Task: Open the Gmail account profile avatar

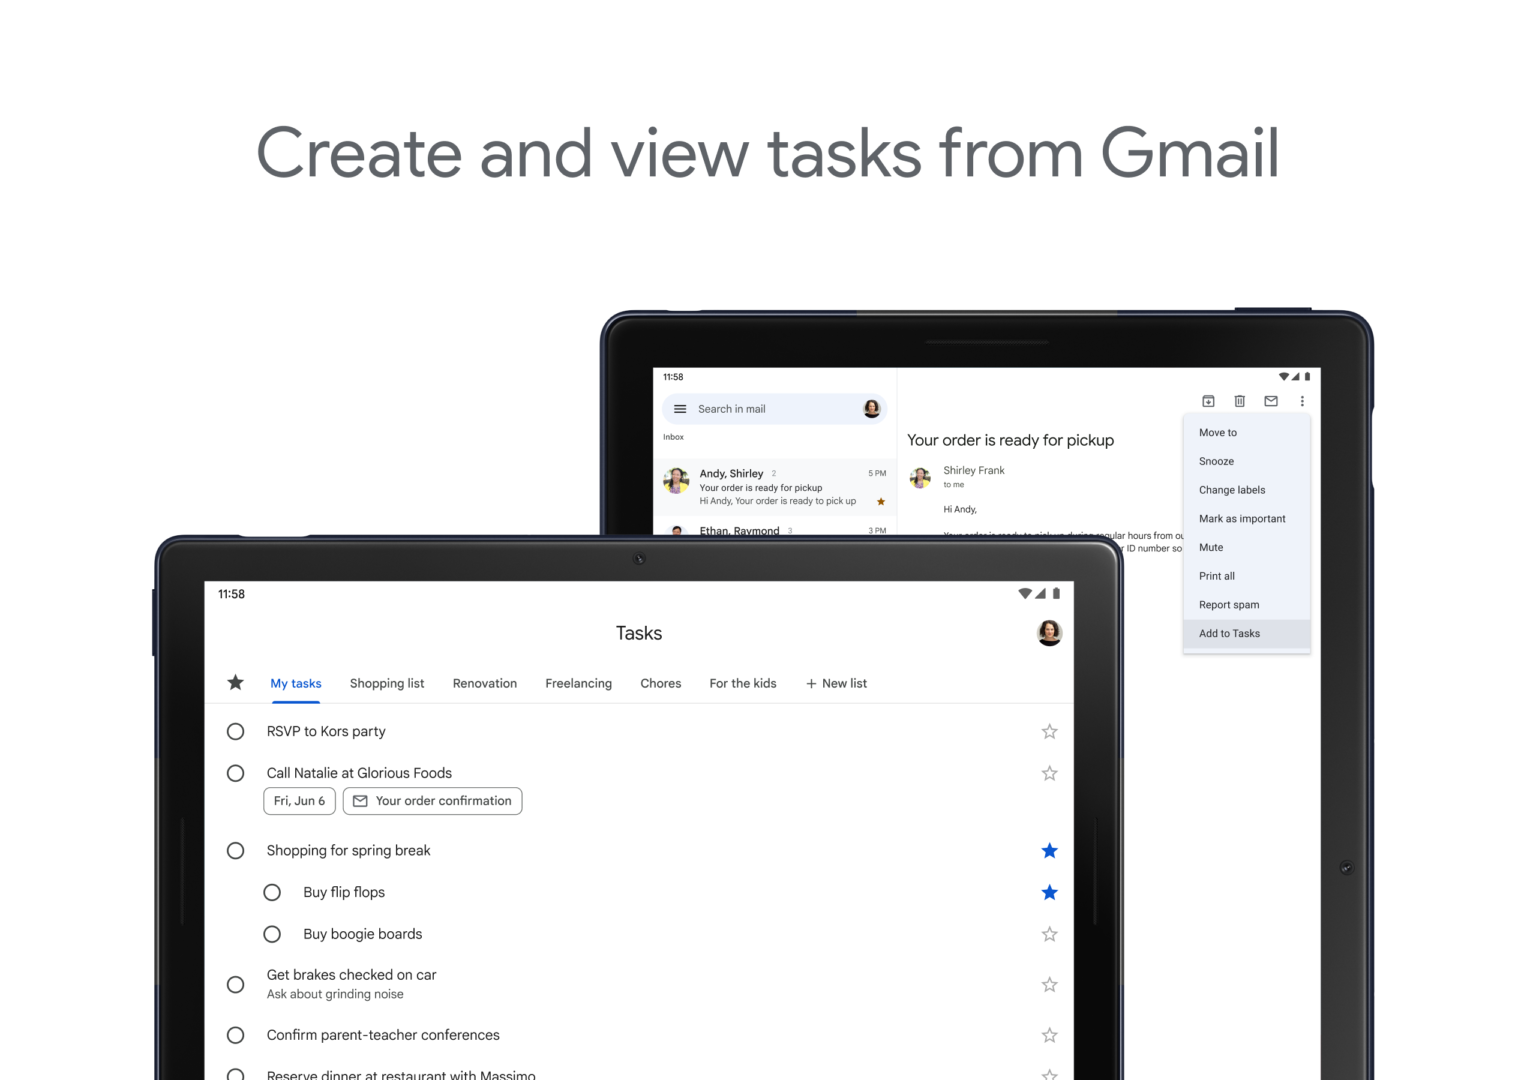Action: (x=869, y=408)
